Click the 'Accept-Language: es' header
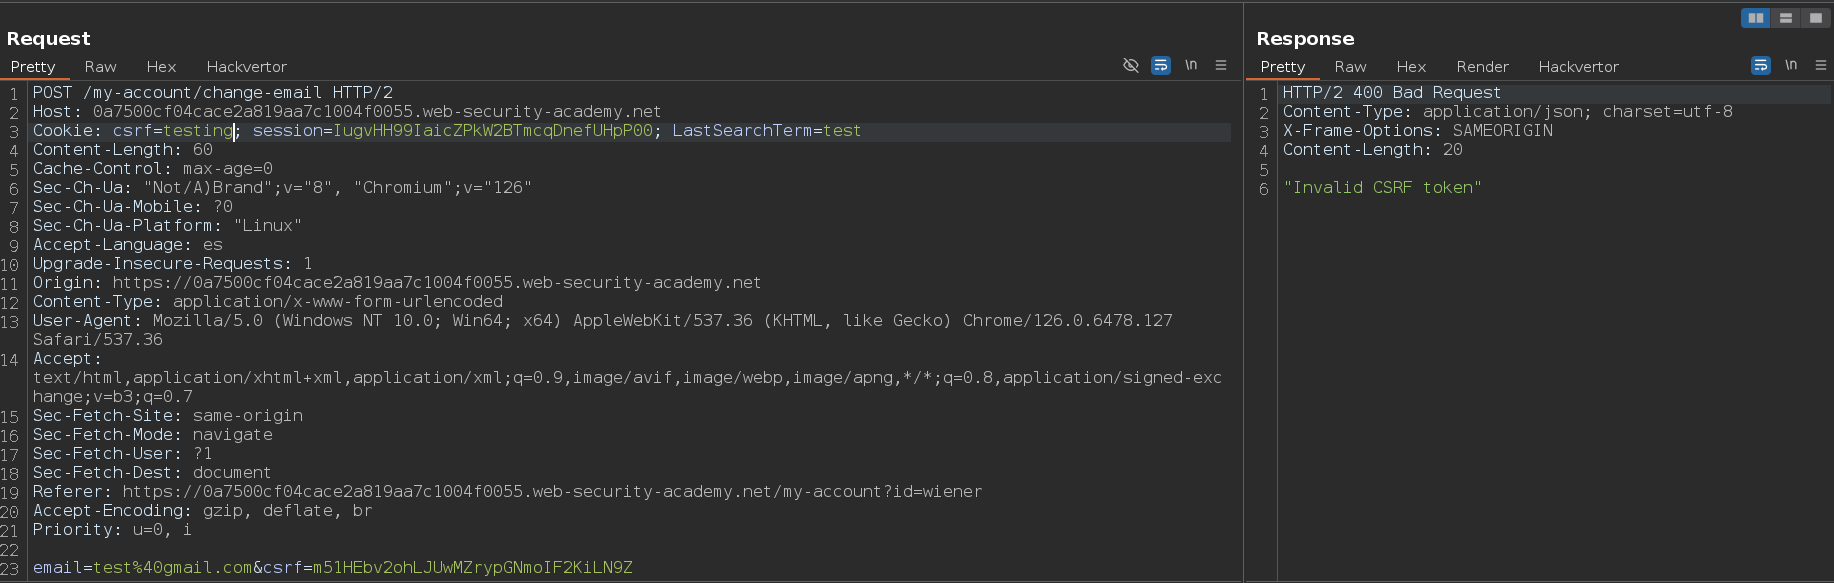The width and height of the screenshot is (1834, 583). 128,245
